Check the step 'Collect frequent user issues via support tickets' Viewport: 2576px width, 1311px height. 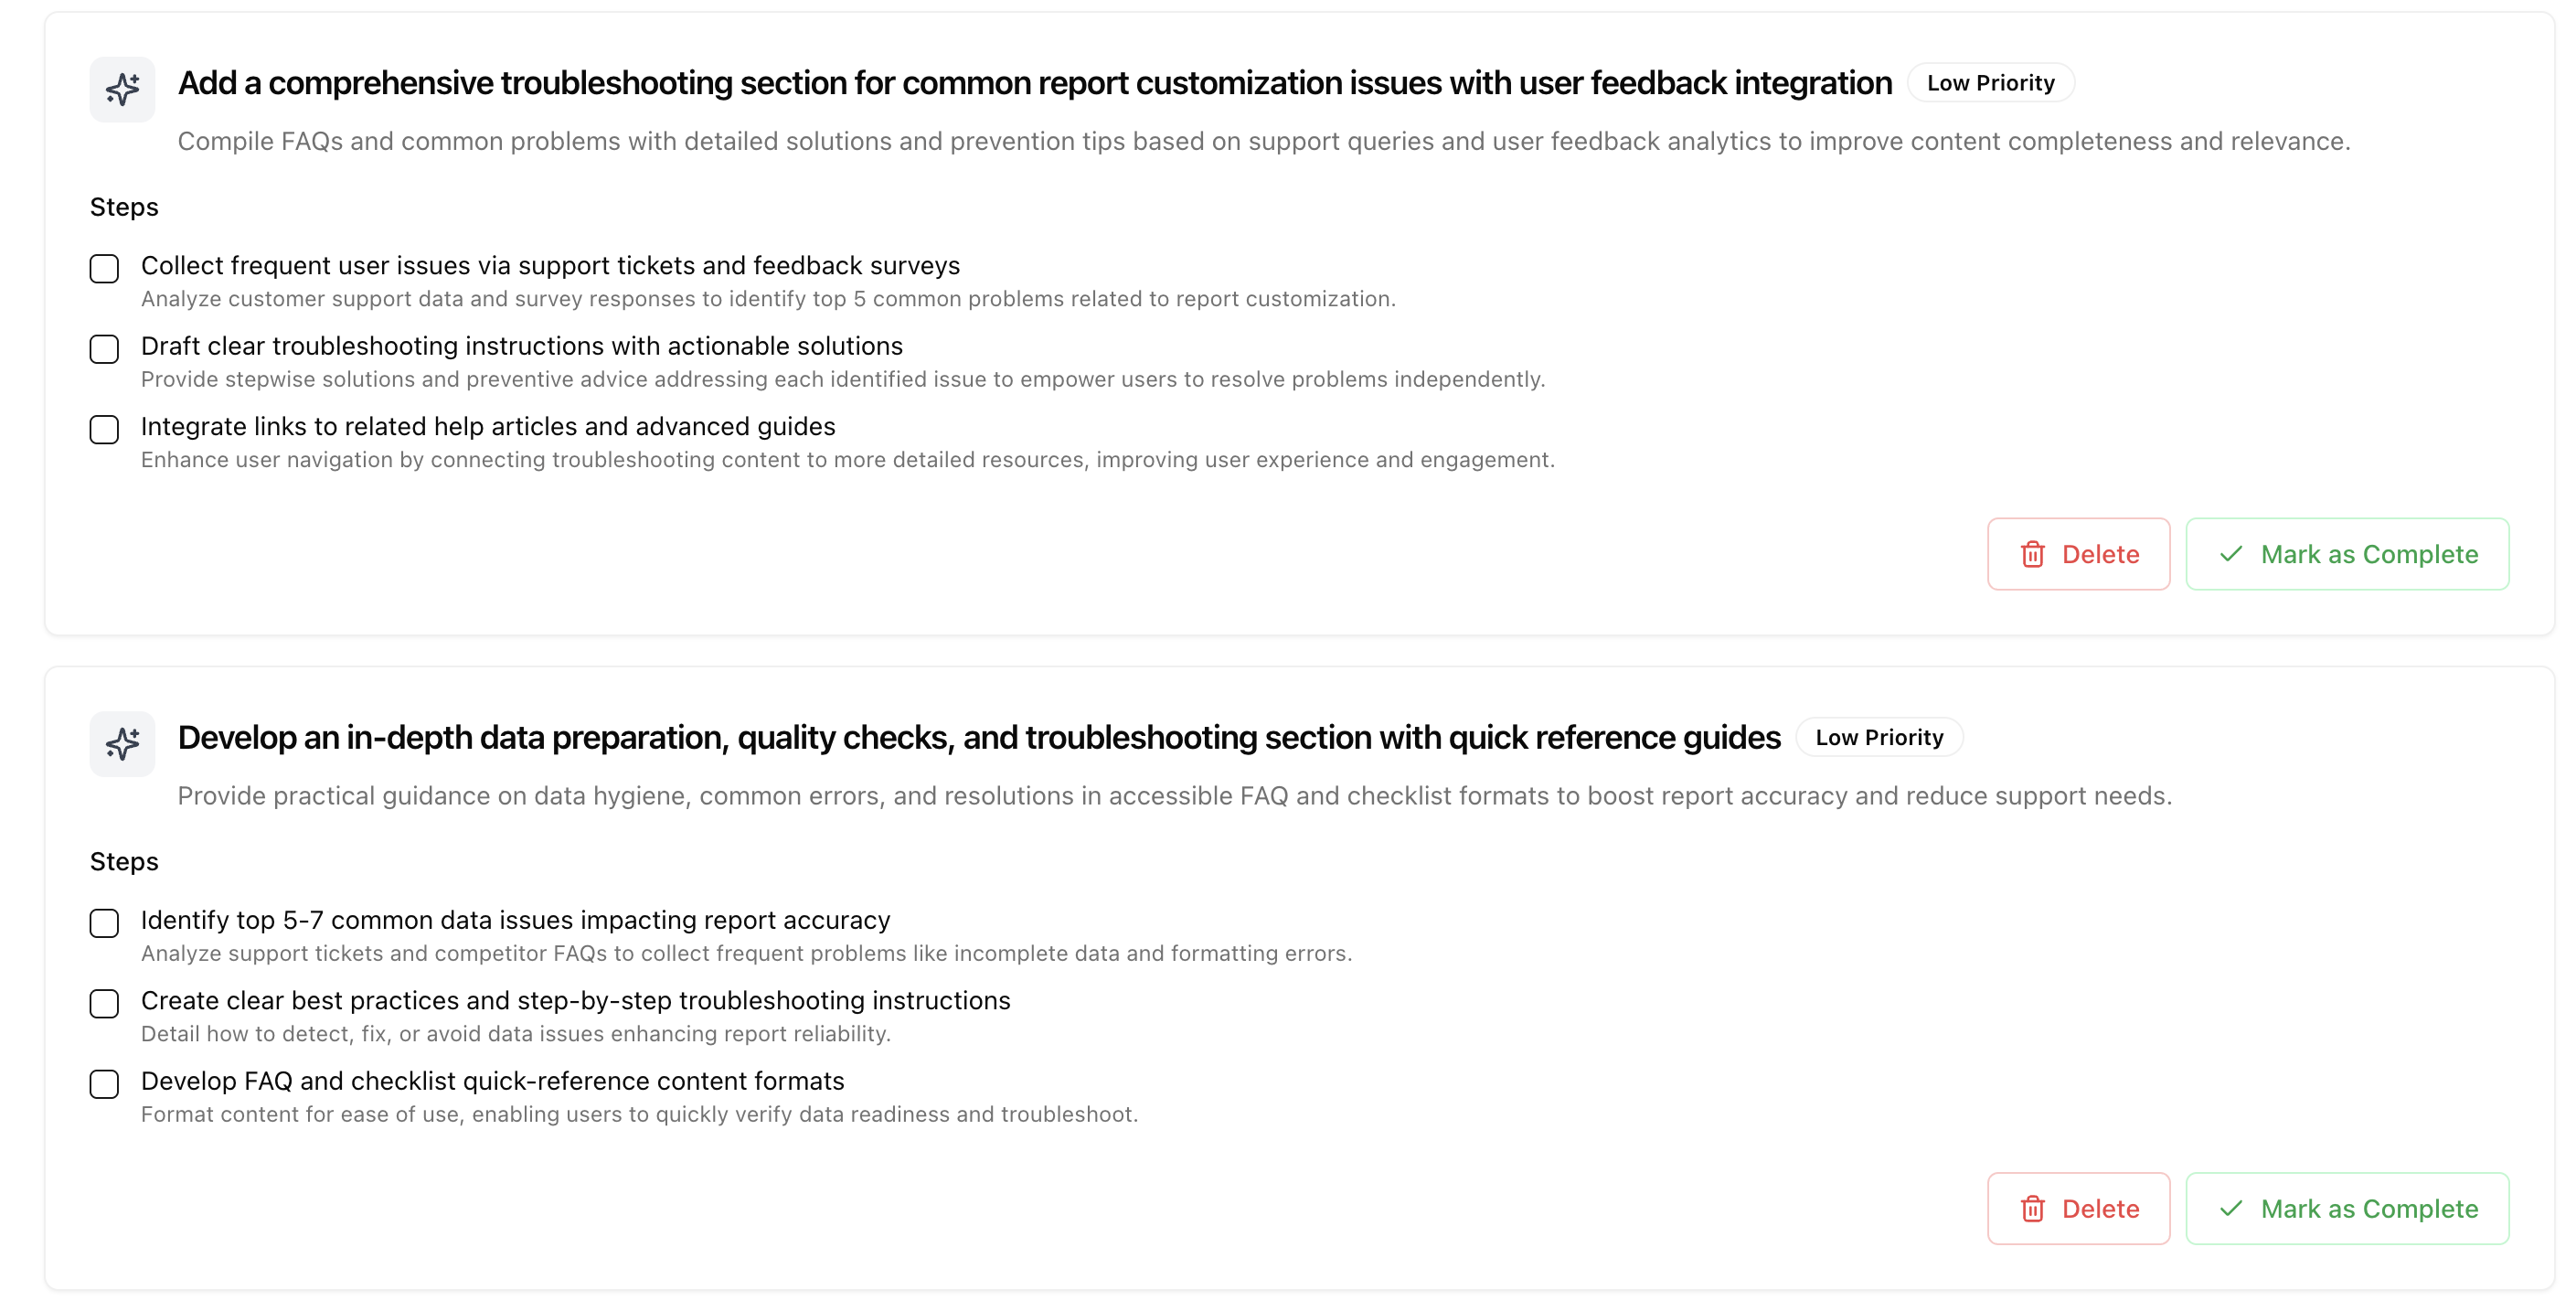coord(103,268)
